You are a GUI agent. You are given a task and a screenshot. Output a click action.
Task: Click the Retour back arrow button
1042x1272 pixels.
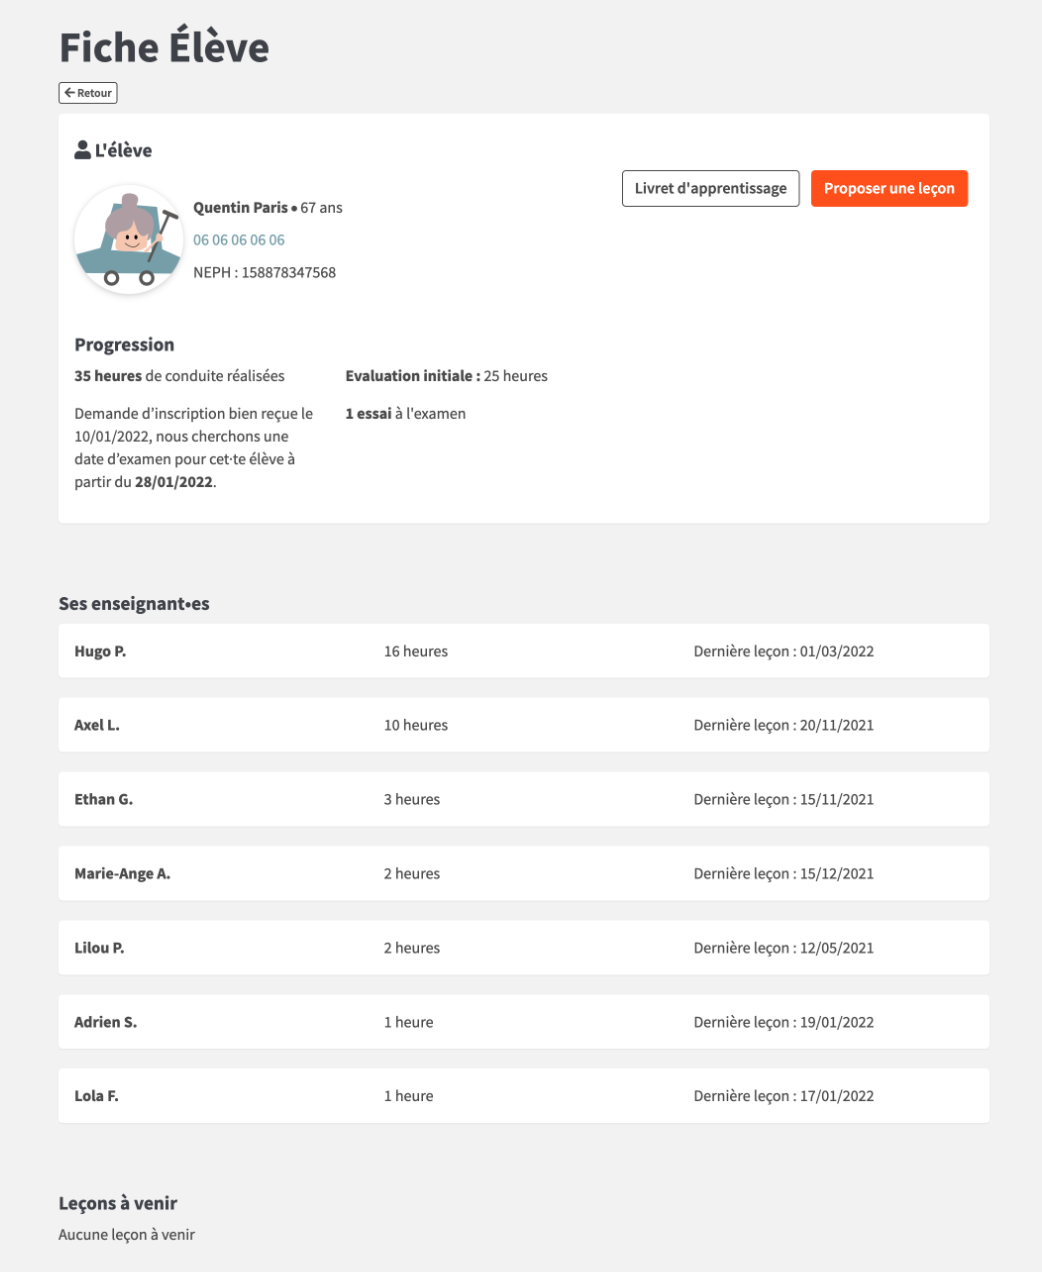(88, 93)
